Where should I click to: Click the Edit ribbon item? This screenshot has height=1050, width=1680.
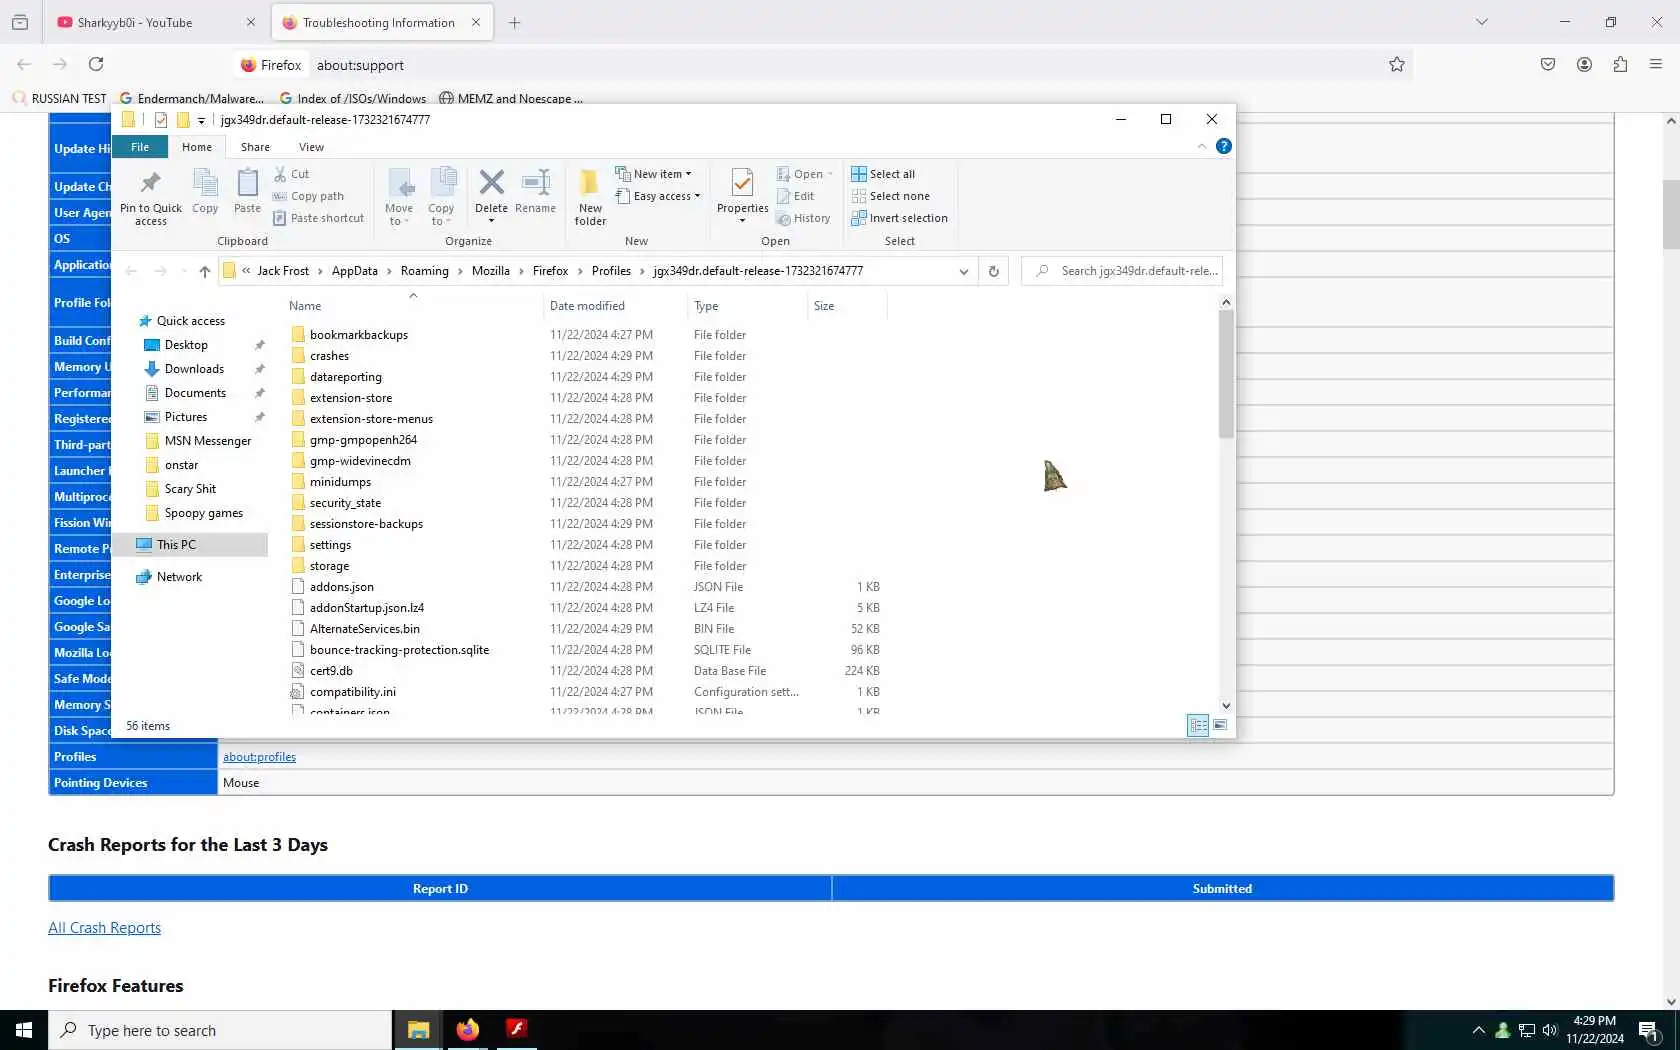tap(796, 196)
